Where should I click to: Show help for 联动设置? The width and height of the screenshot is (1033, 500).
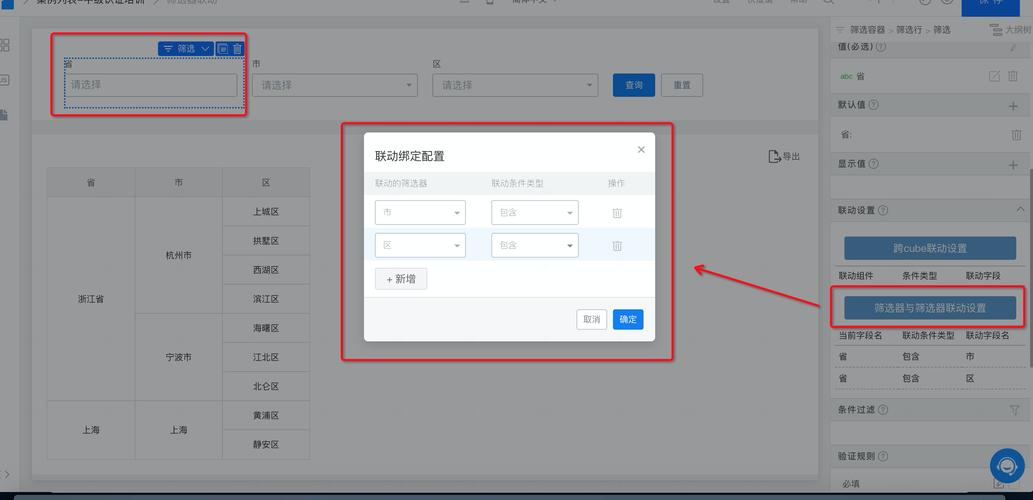(x=883, y=210)
